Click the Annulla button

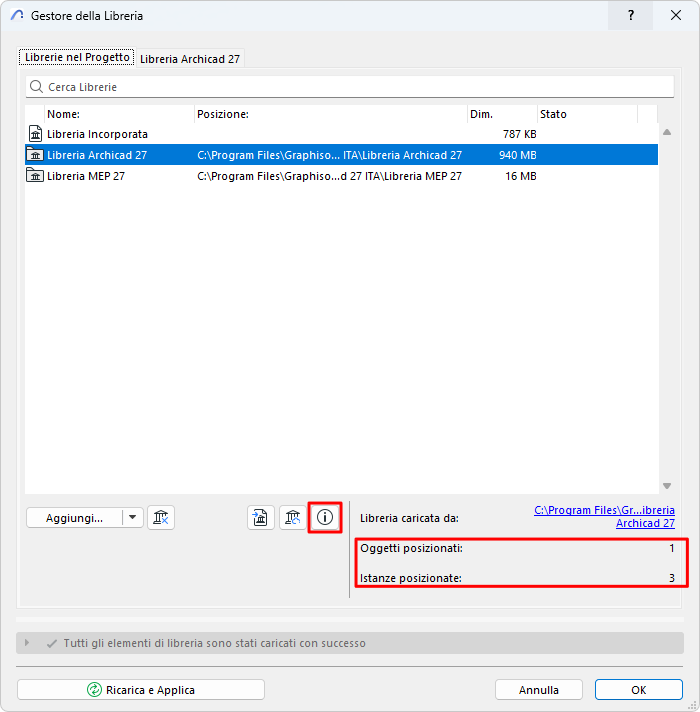[539, 690]
